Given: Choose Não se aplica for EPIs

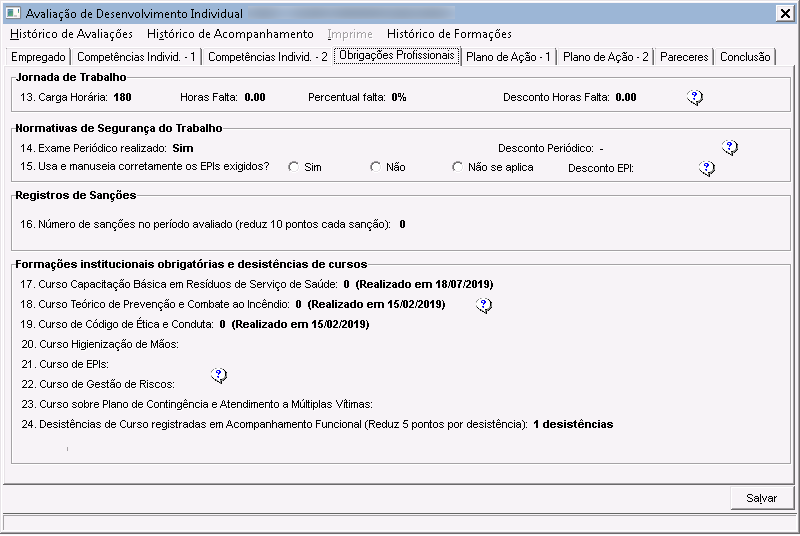Looking at the screenshot, I should [x=458, y=167].
